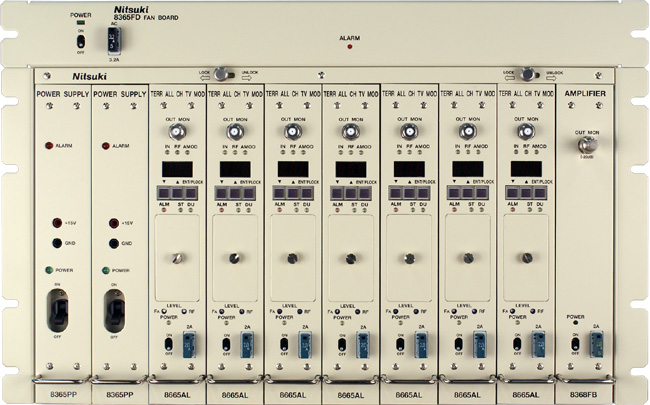Tap the channel display on the fifth 8665AL module

(409, 170)
